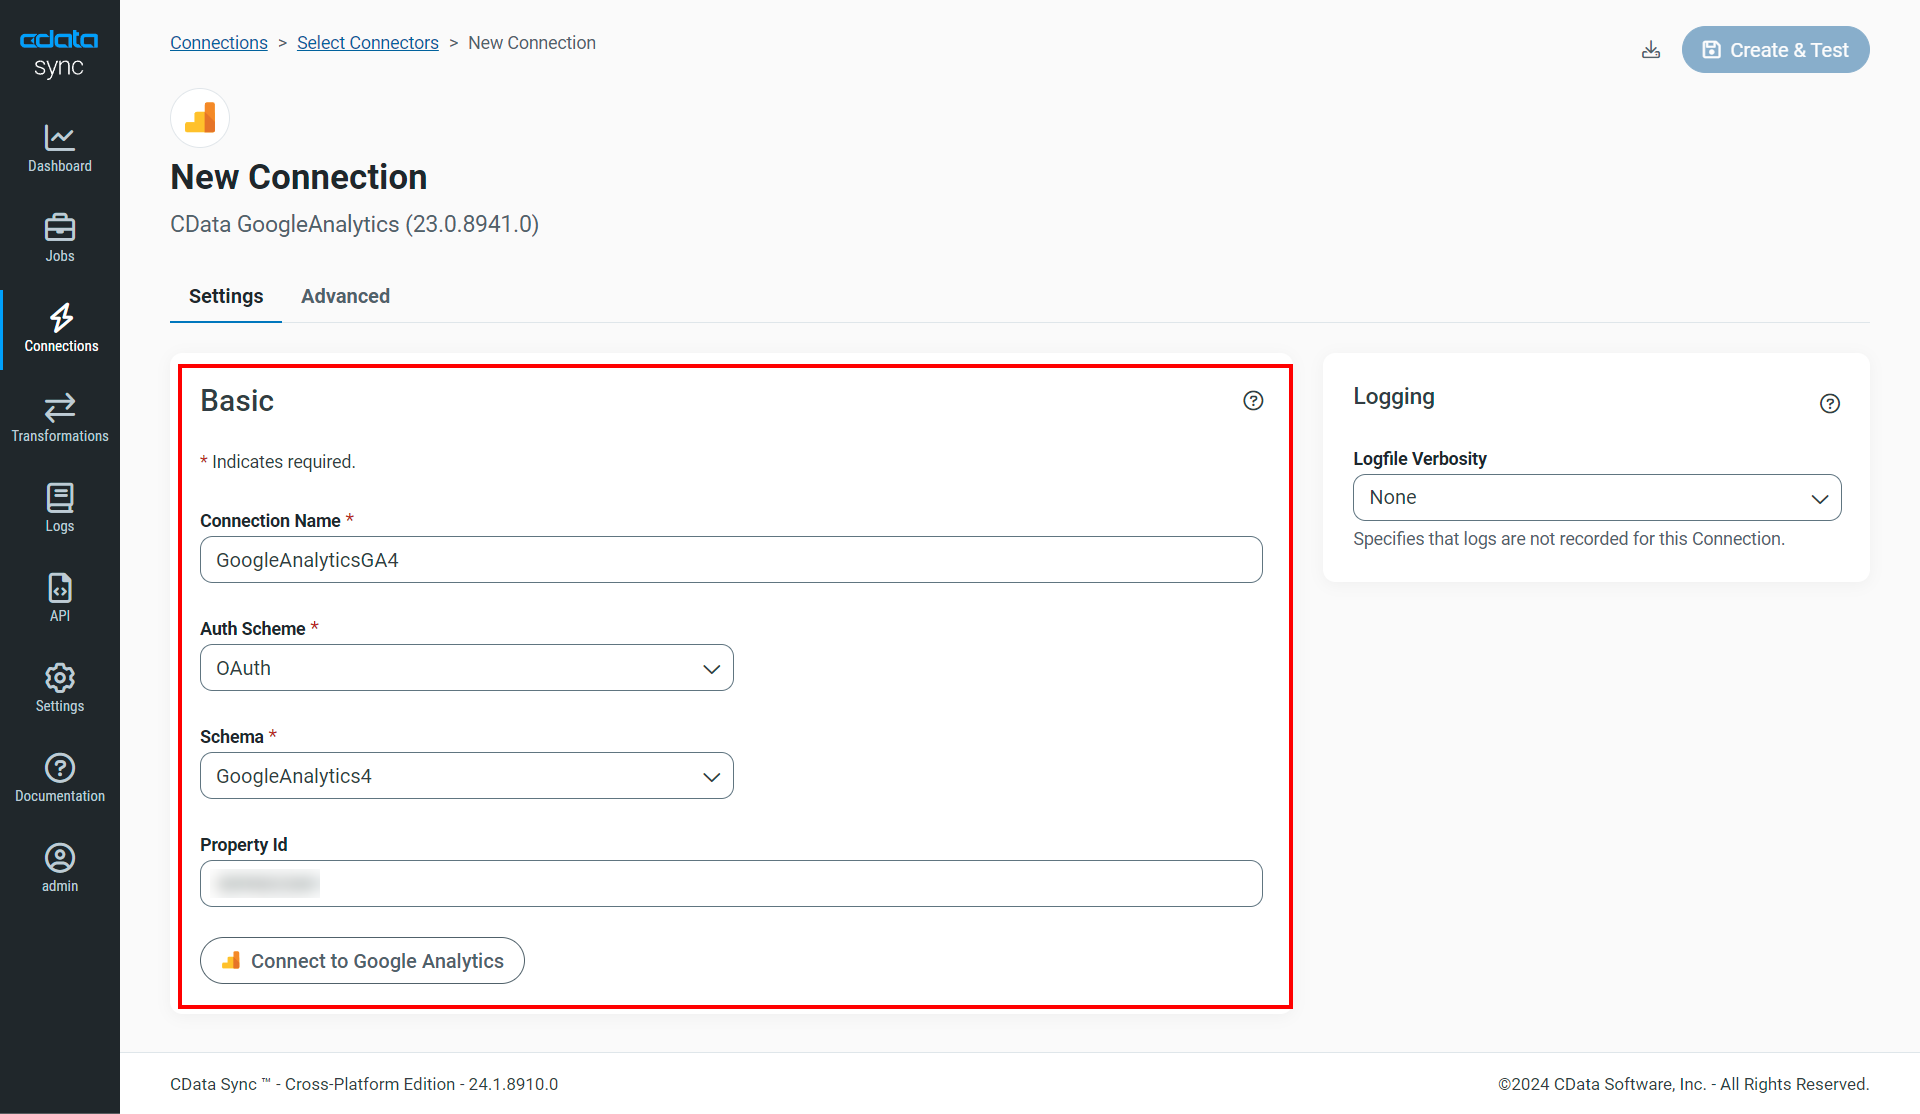Click the 'New Connection' page heading
This screenshot has height=1114, width=1920.
299,177
